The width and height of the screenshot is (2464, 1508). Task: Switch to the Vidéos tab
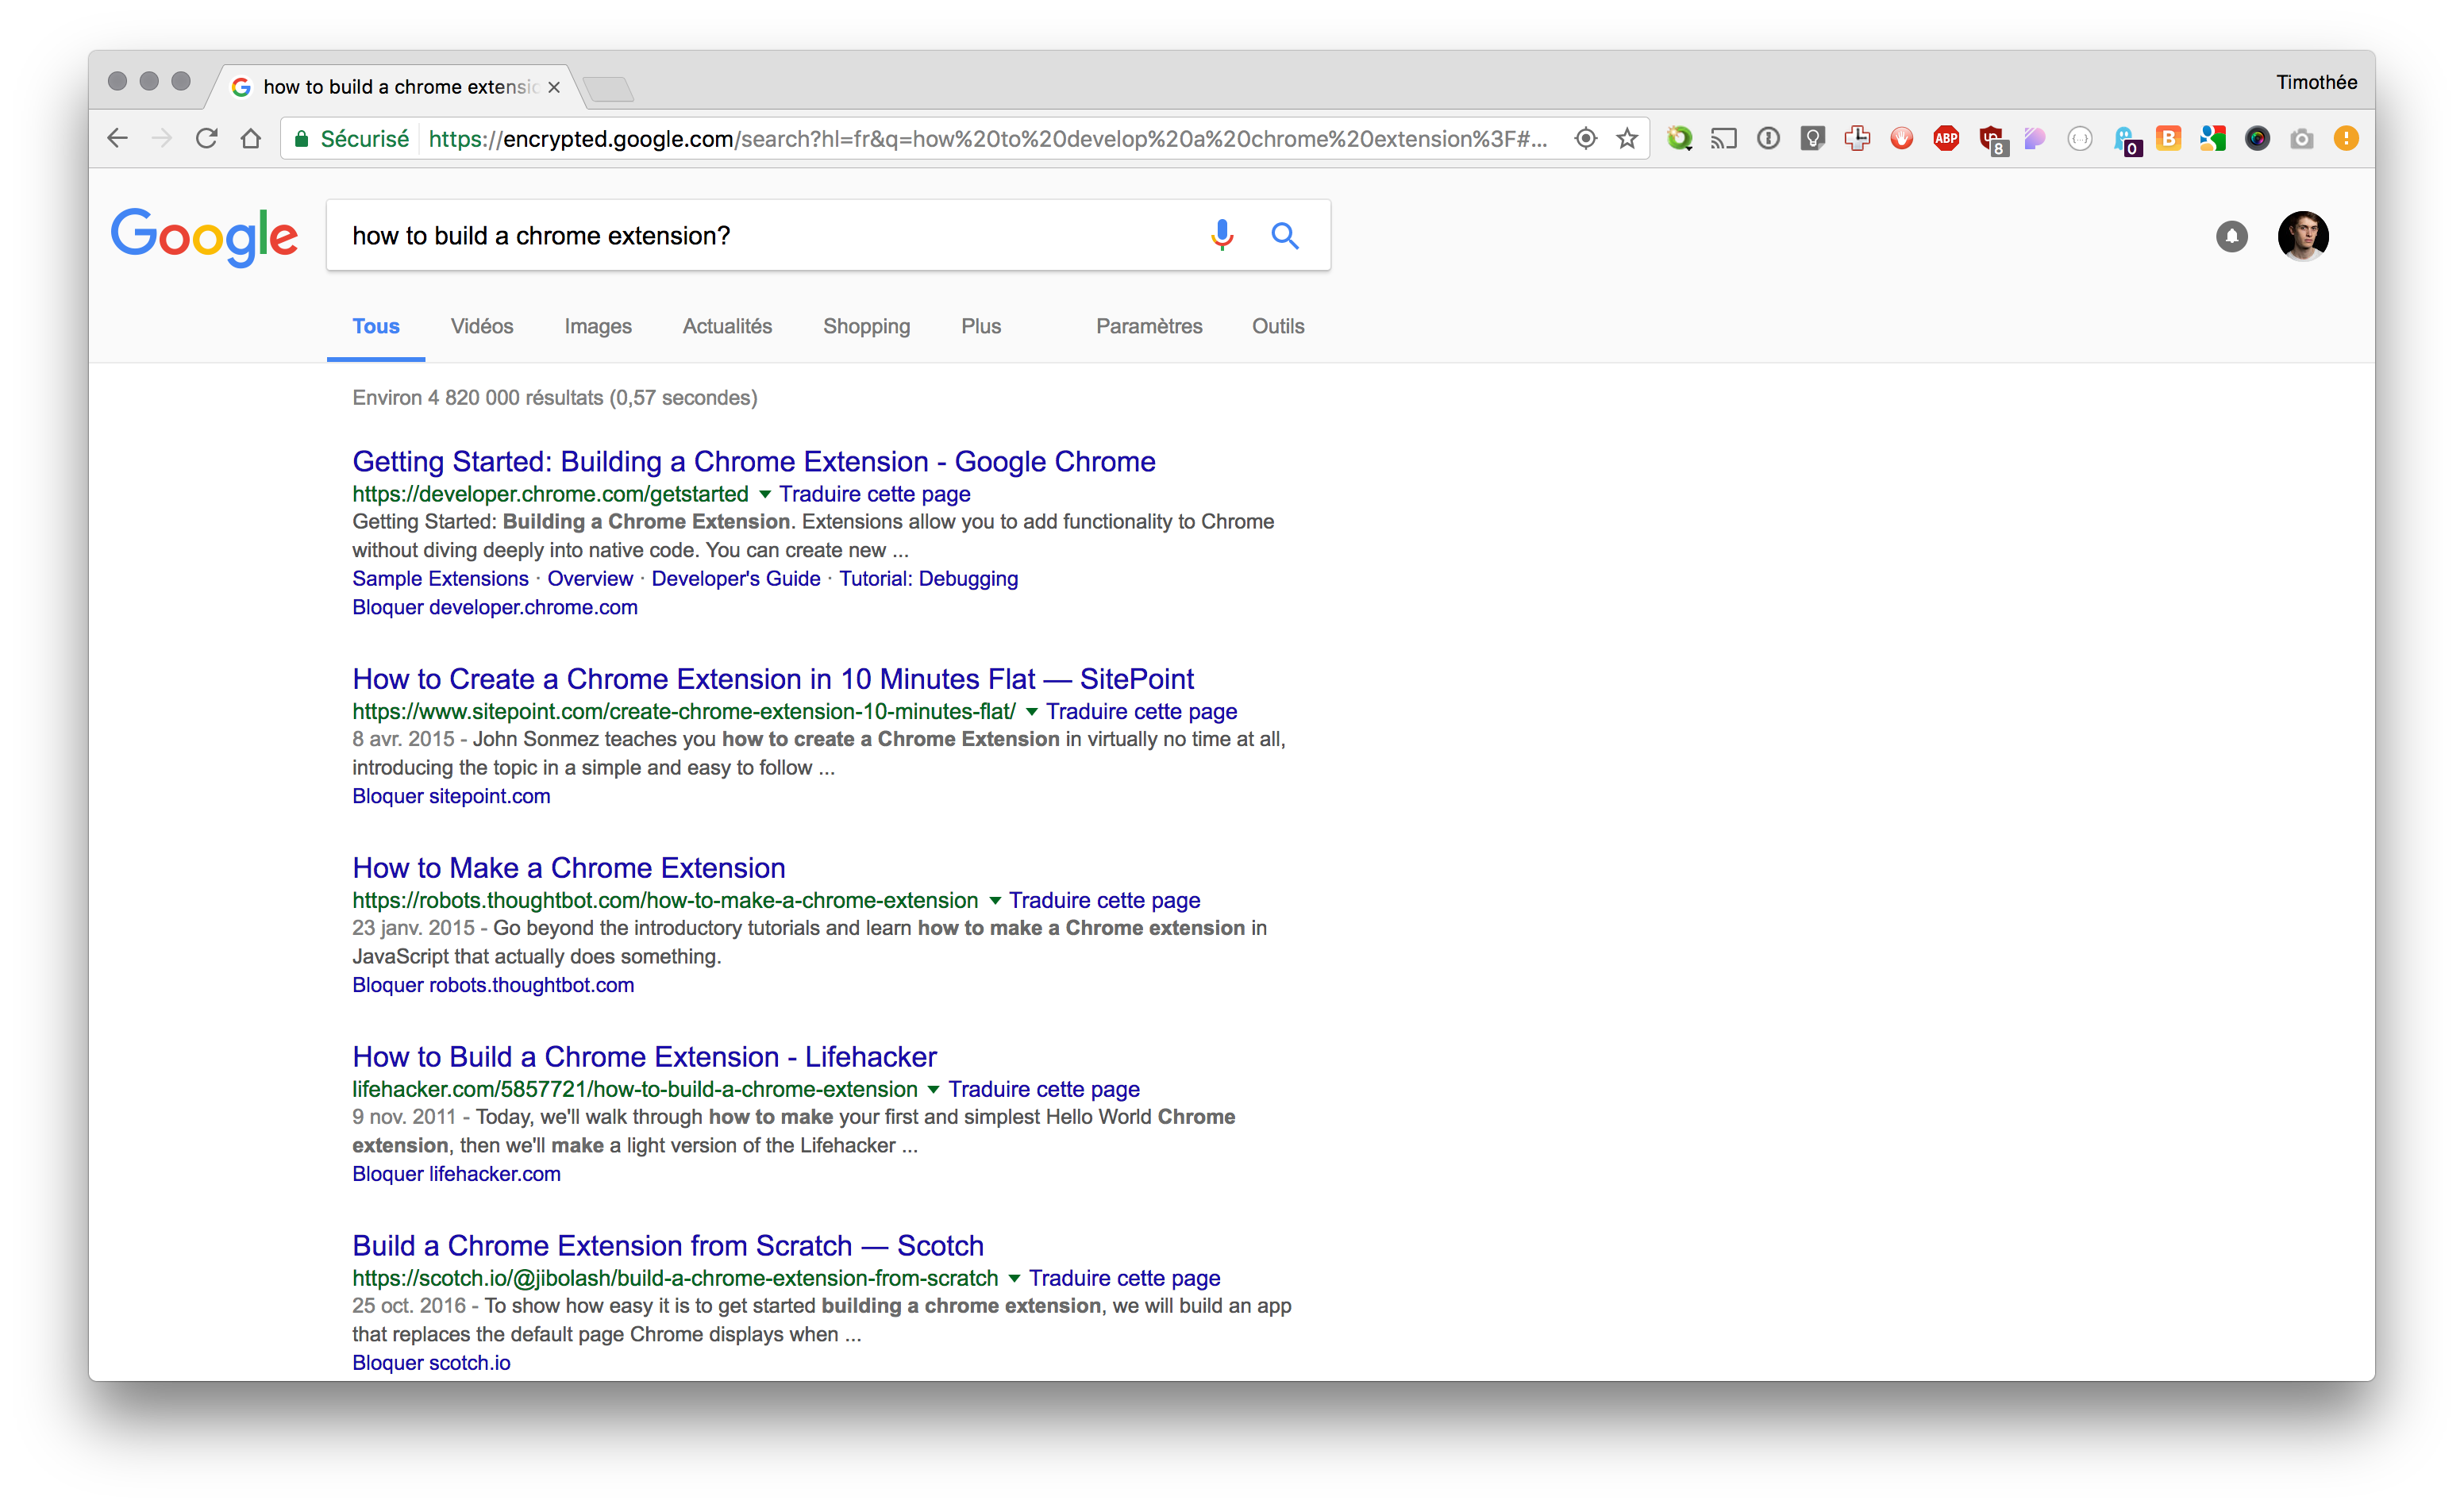point(481,326)
